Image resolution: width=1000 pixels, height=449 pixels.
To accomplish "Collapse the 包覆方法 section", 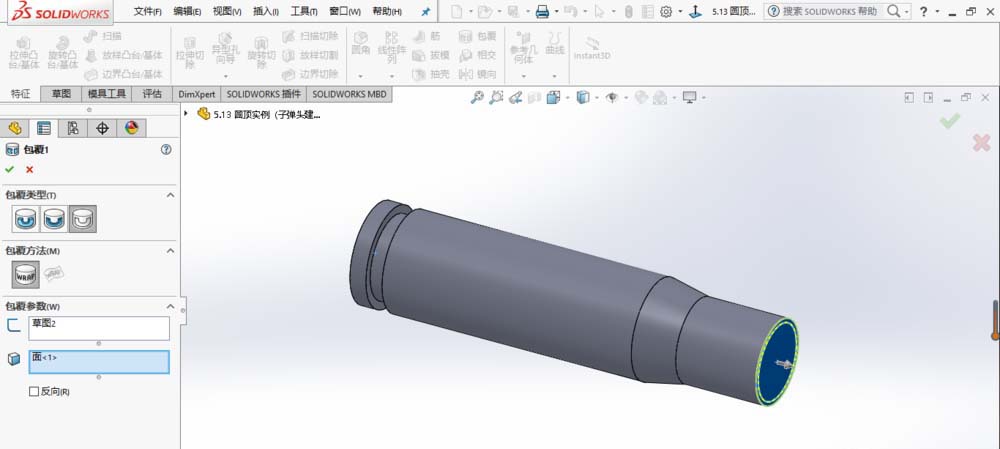I will click(170, 251).
